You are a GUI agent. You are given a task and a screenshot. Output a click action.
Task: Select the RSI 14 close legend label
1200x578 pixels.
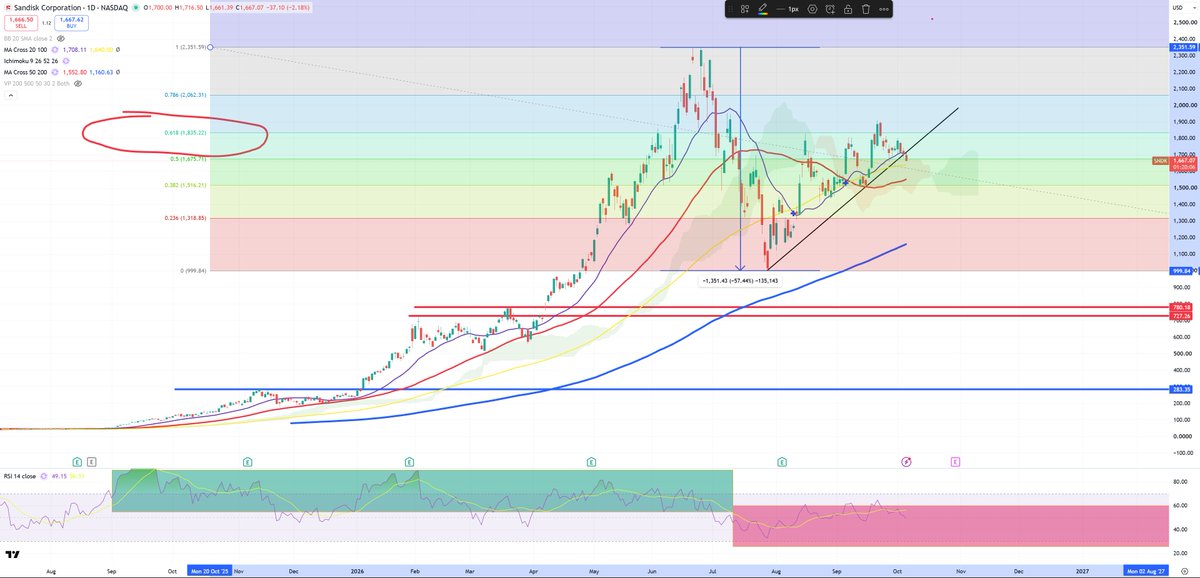[x=20, y=476]
